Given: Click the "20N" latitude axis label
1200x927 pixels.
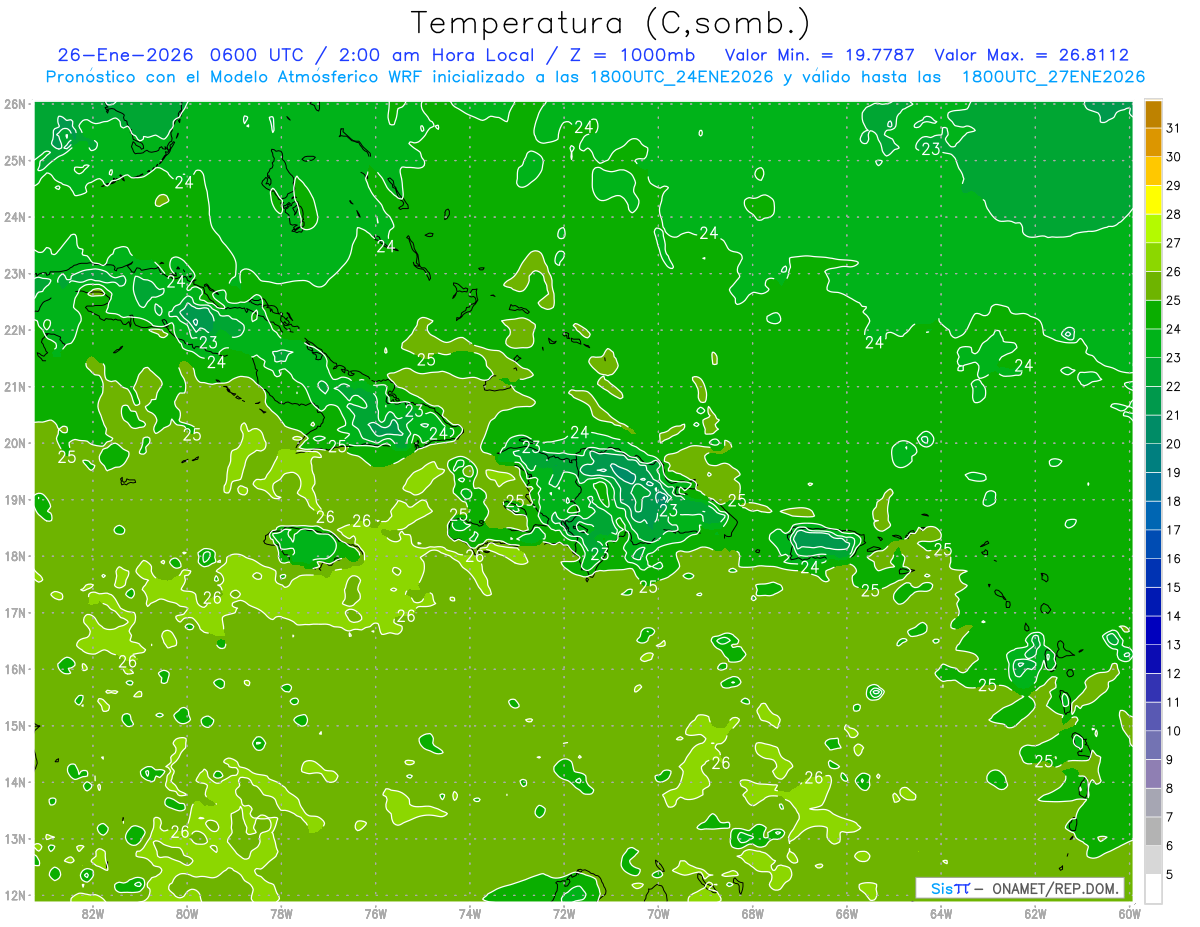Looking at the screenshot, I should point(15,443).
